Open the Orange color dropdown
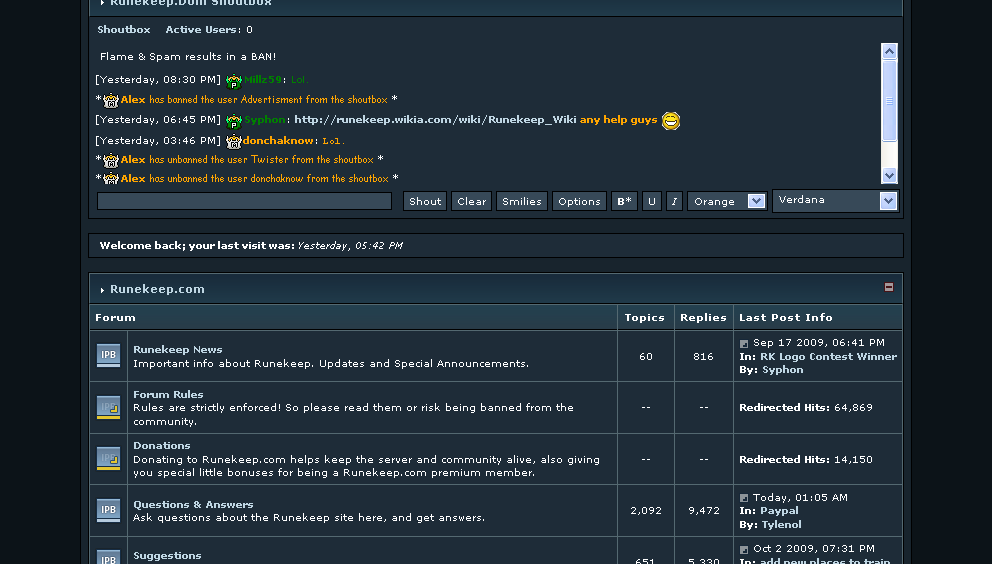The width and height of the screenshot is (992, 564). click(727, 201)
